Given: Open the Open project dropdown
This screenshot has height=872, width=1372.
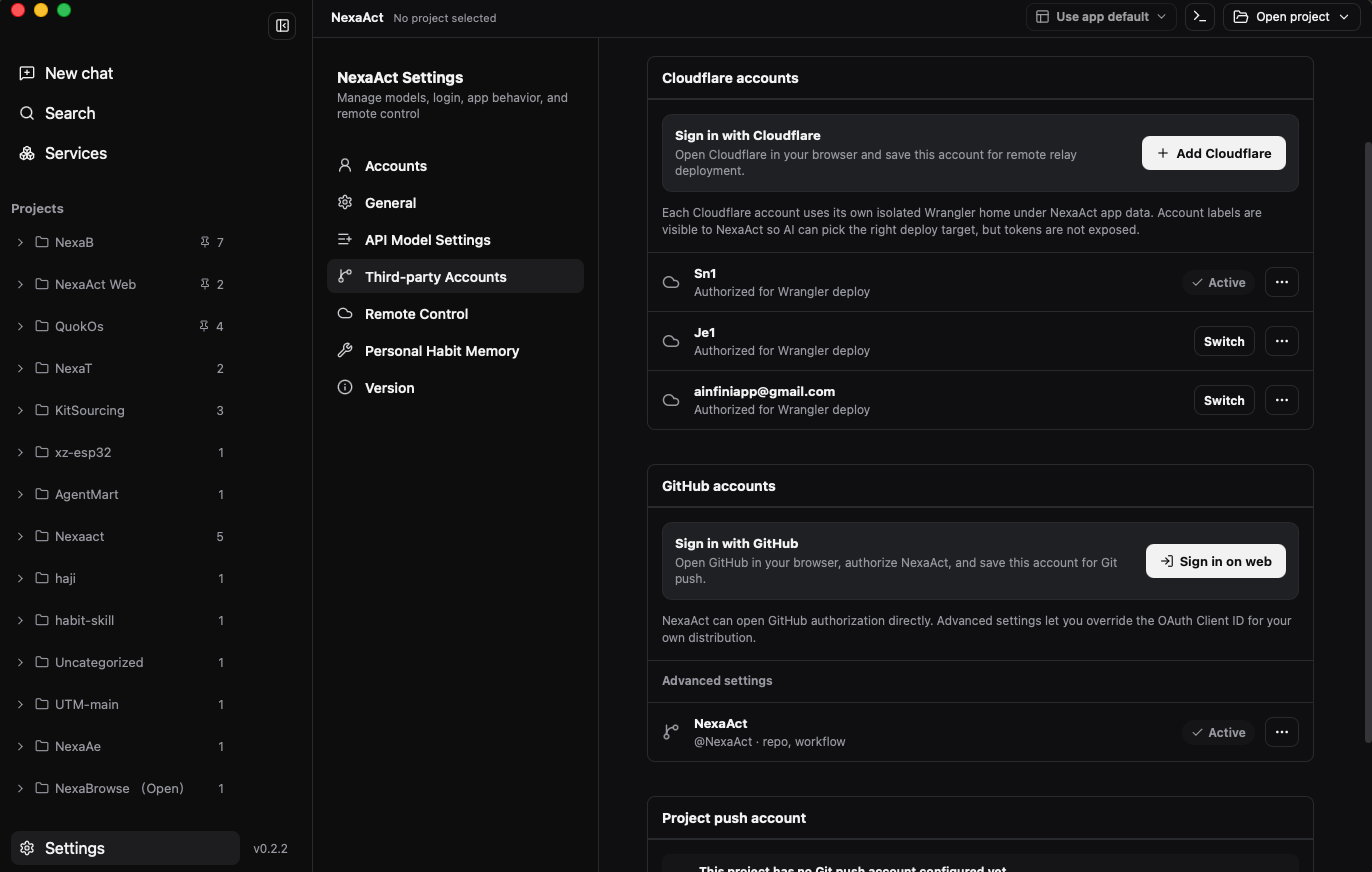Looking at the screenshot, I should coord(1292,17).
